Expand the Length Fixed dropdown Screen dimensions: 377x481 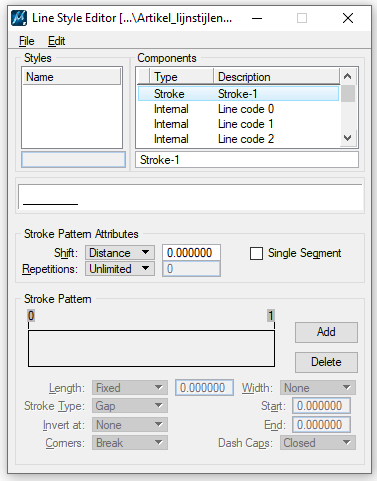click(130, 388)
